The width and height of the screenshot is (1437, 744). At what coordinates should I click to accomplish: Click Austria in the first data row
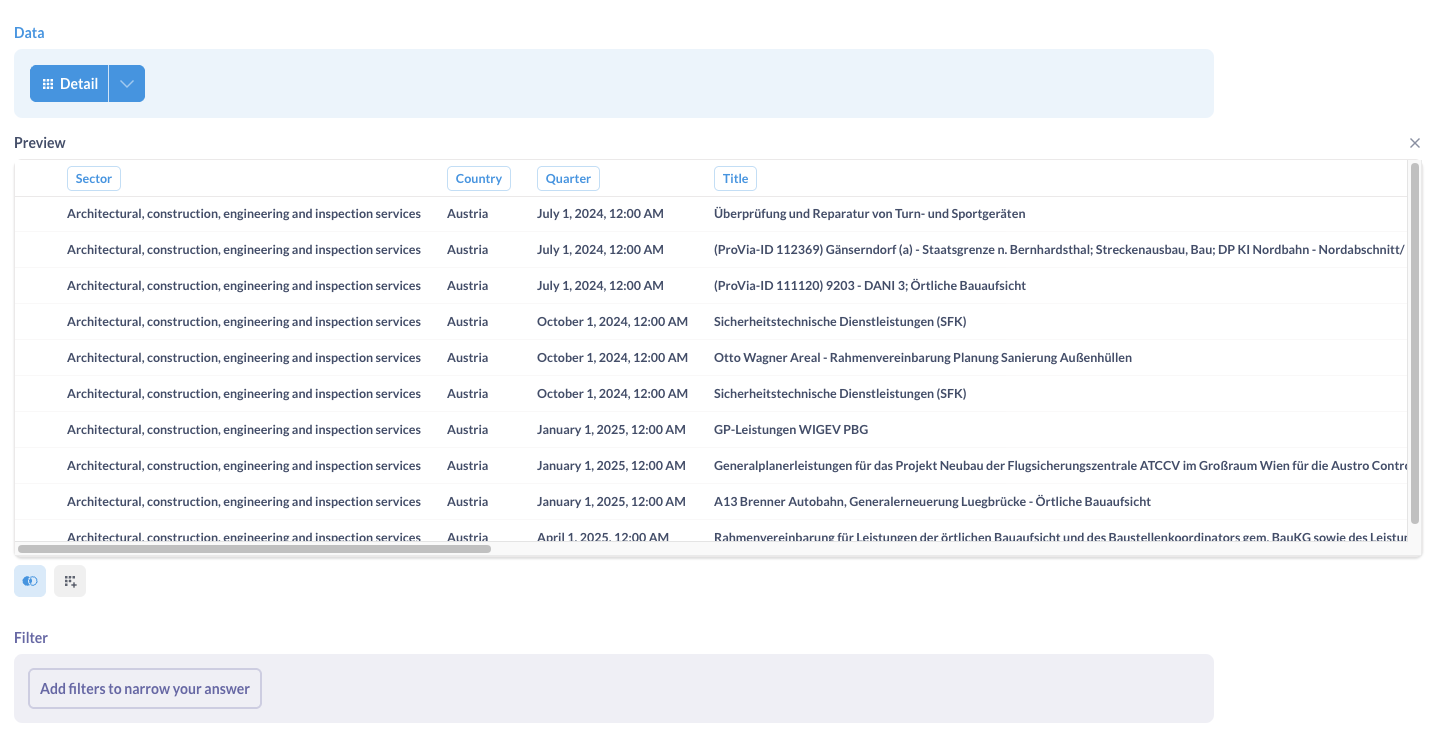(467, 213)
